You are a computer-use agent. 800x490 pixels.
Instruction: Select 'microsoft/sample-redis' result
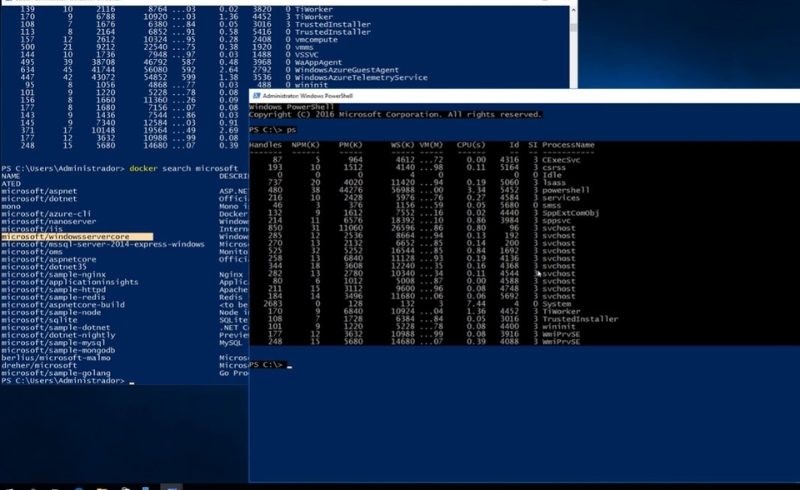click(54, 297)
